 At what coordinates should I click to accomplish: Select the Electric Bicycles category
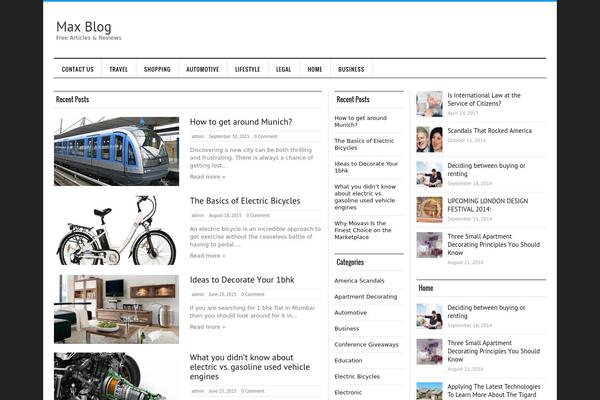(357, 377)
